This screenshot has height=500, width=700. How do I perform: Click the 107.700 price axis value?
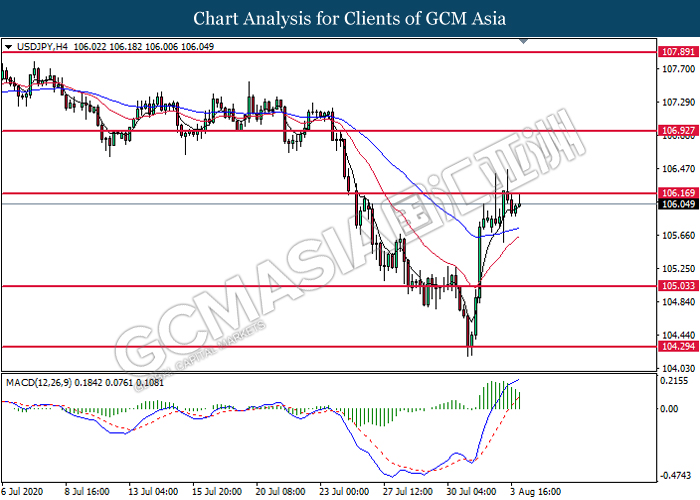click(679, 69)
